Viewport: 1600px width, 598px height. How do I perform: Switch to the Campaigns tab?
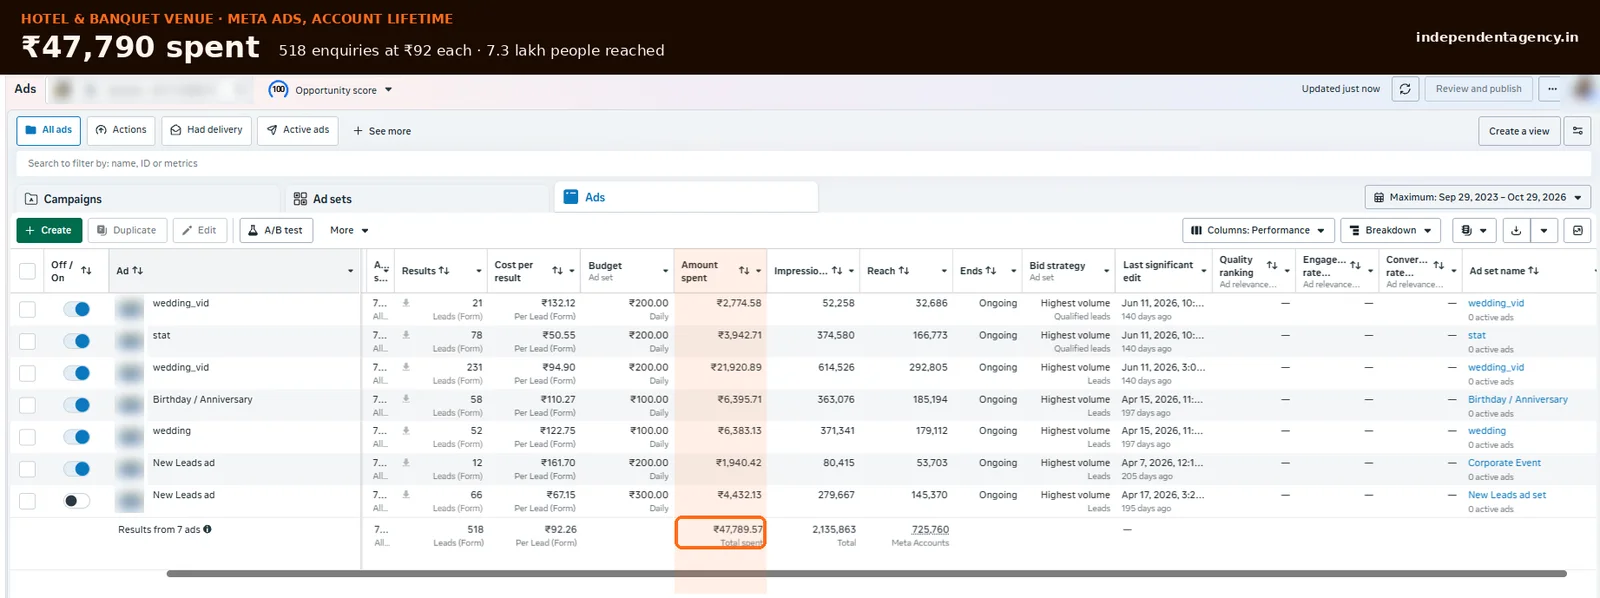(147, 199)
